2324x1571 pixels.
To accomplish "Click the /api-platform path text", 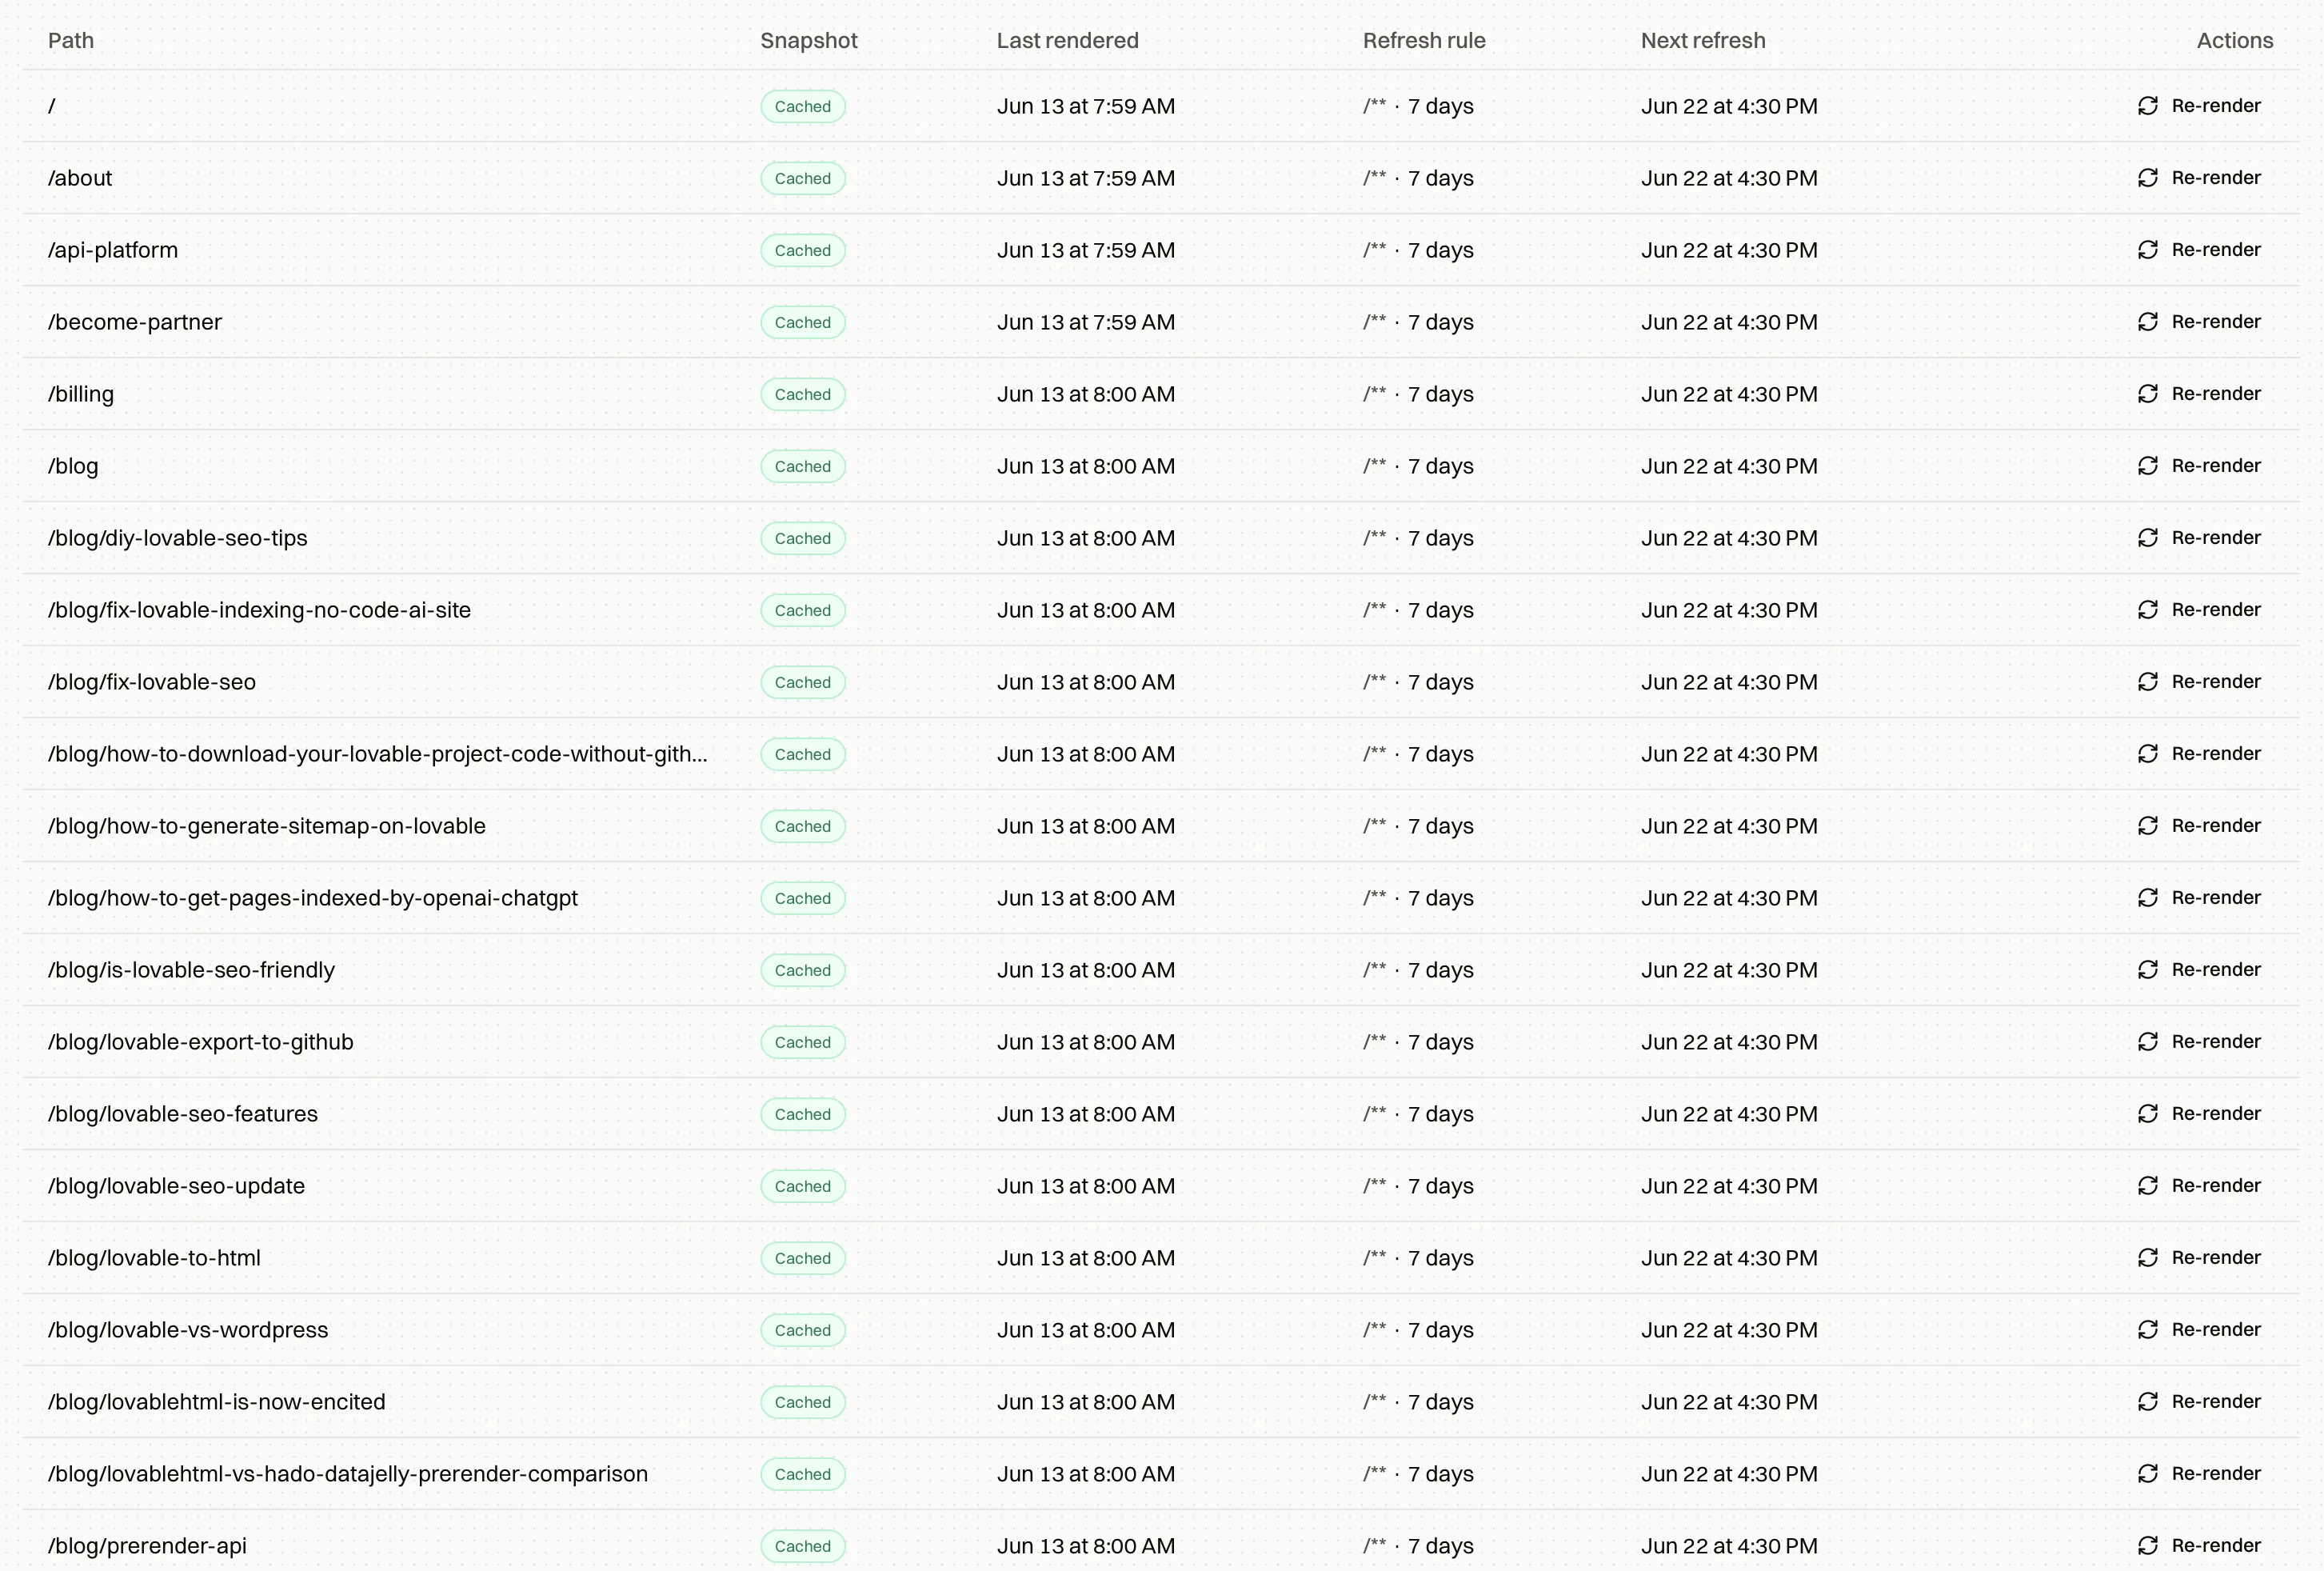I will [113, 250].
